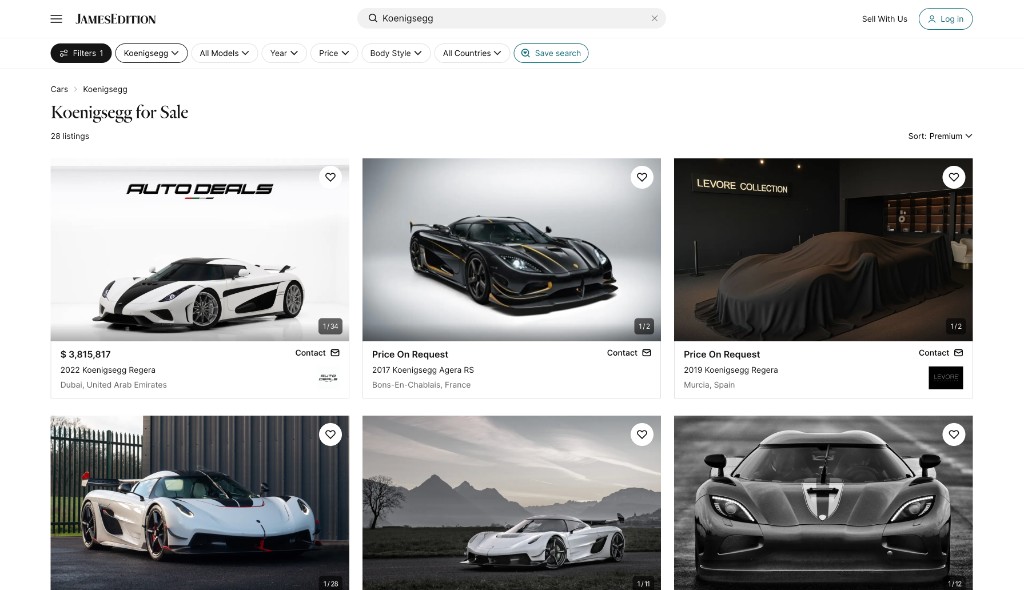Toggle the heart on the covered Murcia Regera
The image size is (1024, 590).
(x=953, y=177)
